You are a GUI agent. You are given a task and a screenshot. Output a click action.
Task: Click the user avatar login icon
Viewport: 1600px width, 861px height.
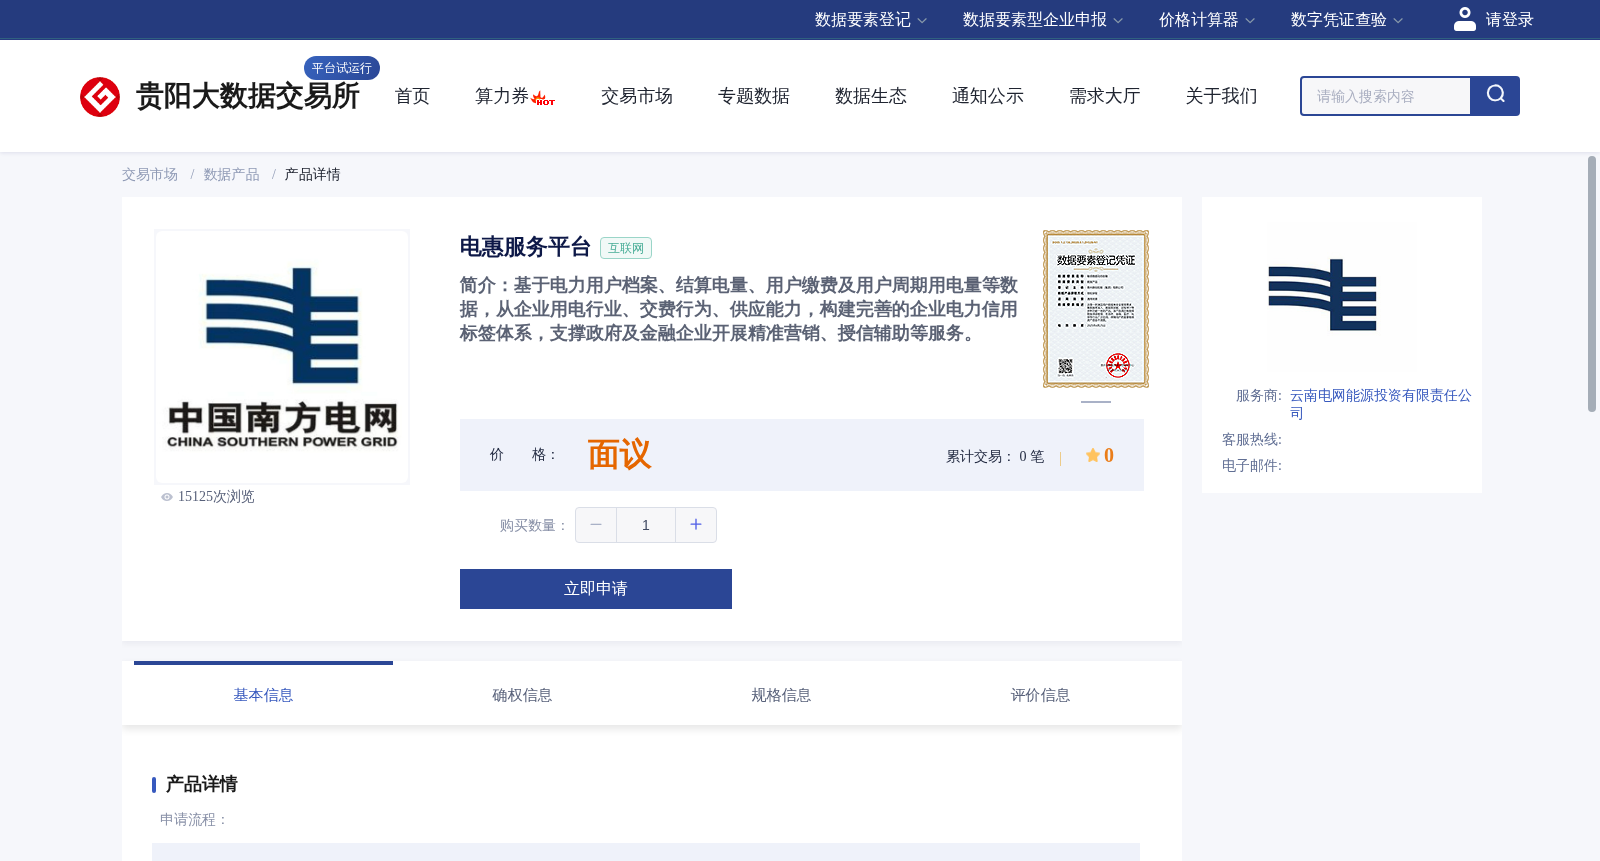click(1465, 19)
